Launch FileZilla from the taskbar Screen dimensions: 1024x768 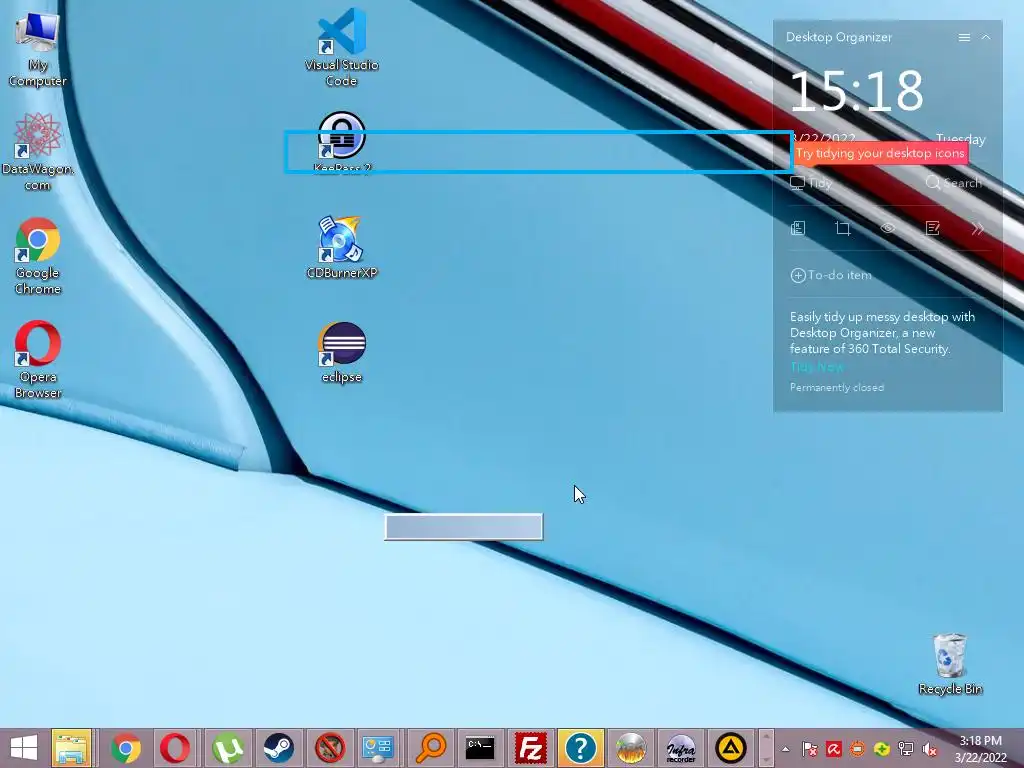click(530, 748)
